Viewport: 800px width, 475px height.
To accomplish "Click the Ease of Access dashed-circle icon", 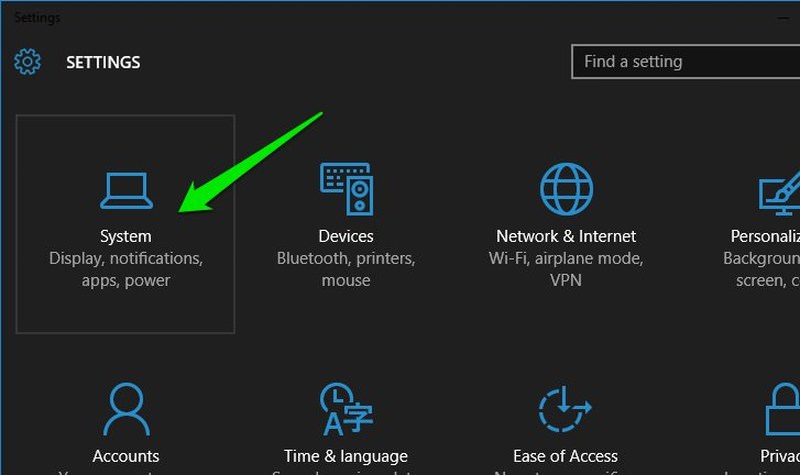I will (x=565, y=409).
